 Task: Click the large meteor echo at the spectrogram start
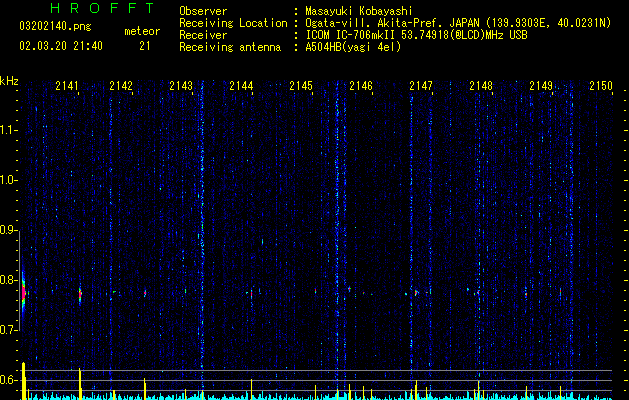23,292
